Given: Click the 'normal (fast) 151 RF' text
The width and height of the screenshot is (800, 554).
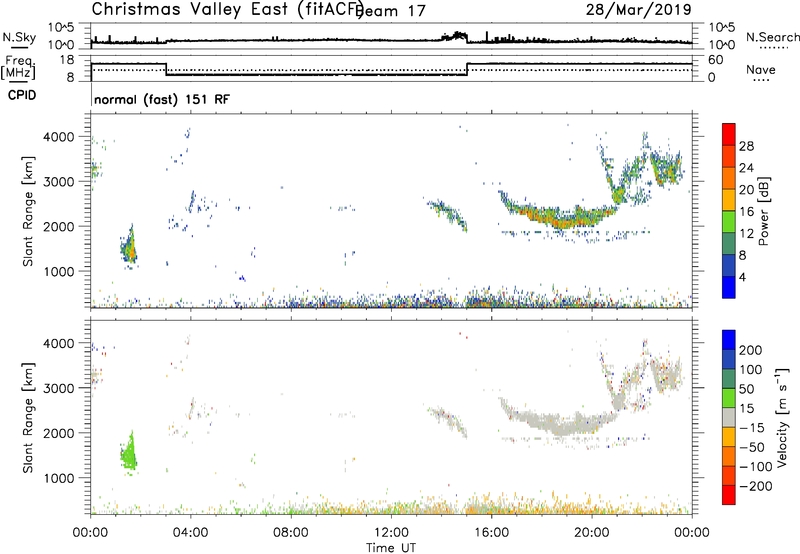Looking at the screenshot, I should [162, 99].
